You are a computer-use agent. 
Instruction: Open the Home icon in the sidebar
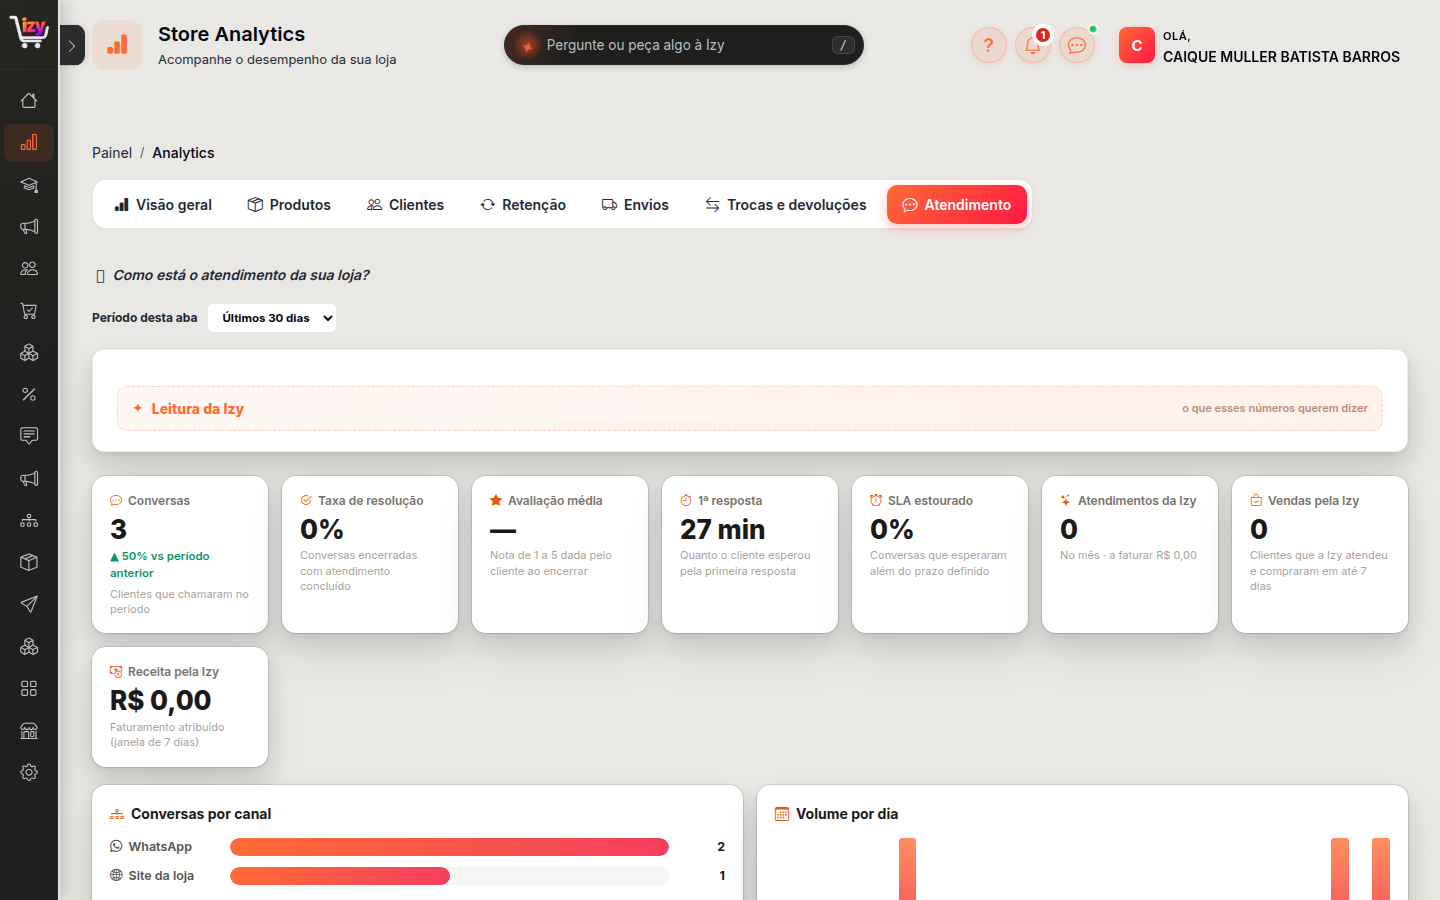pyautogui.click(x=29, y=100)
